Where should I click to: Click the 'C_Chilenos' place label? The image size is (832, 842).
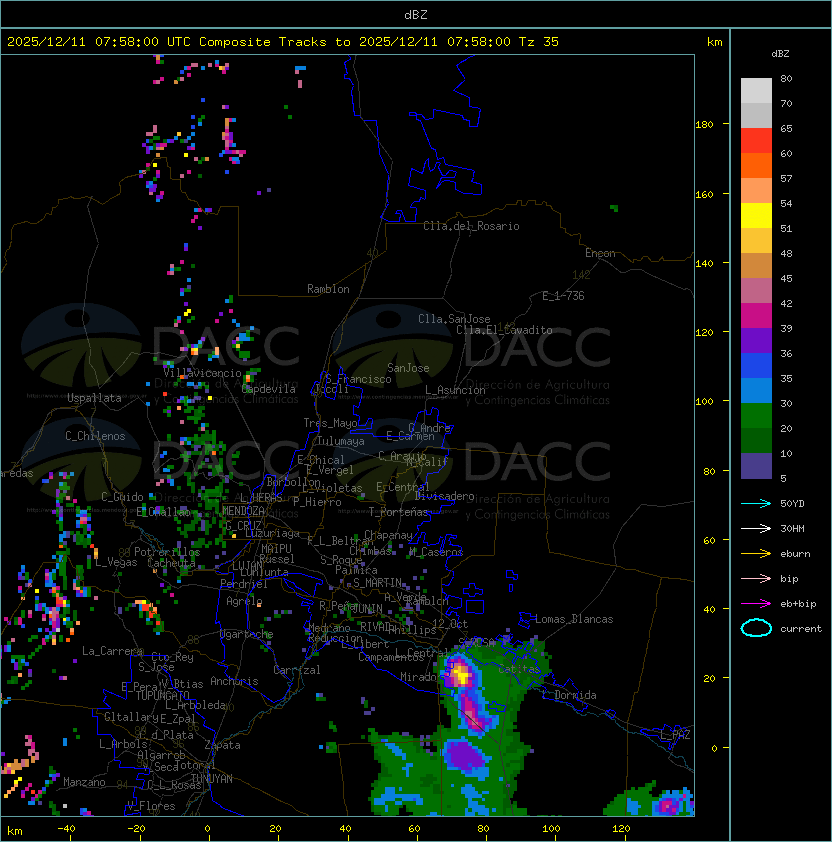point(95,436)
